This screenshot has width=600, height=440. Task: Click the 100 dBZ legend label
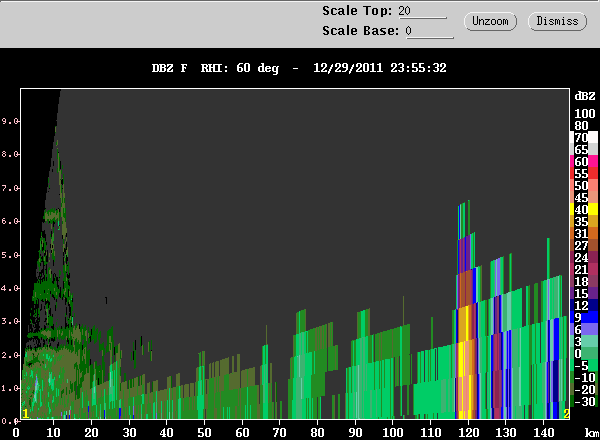(x=585, y=114)
